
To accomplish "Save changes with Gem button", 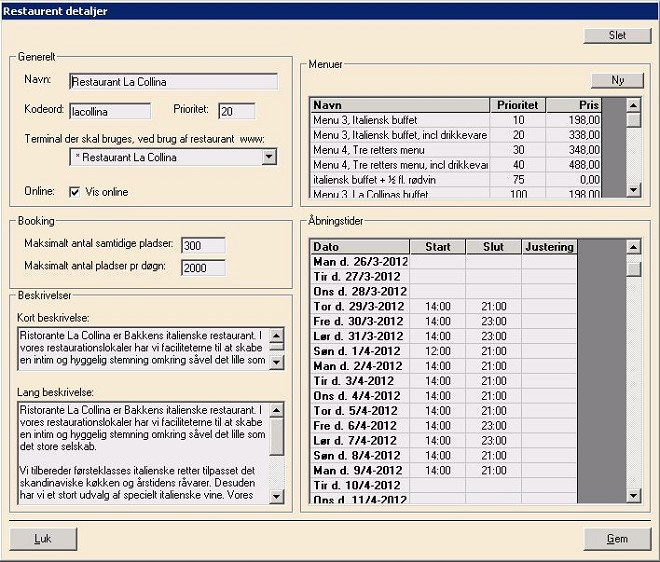I will pyautogui.click(x=617, y=539).
